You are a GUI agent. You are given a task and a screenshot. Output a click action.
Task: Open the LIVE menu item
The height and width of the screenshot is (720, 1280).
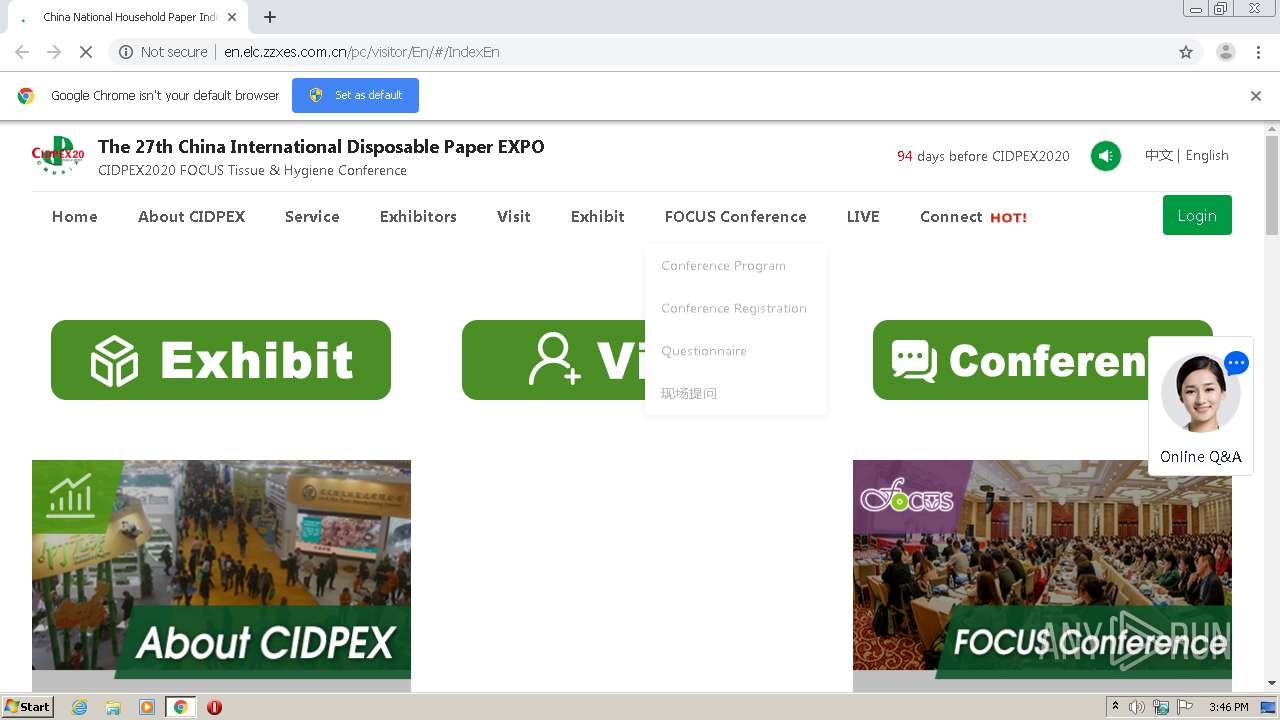(863, 216)
